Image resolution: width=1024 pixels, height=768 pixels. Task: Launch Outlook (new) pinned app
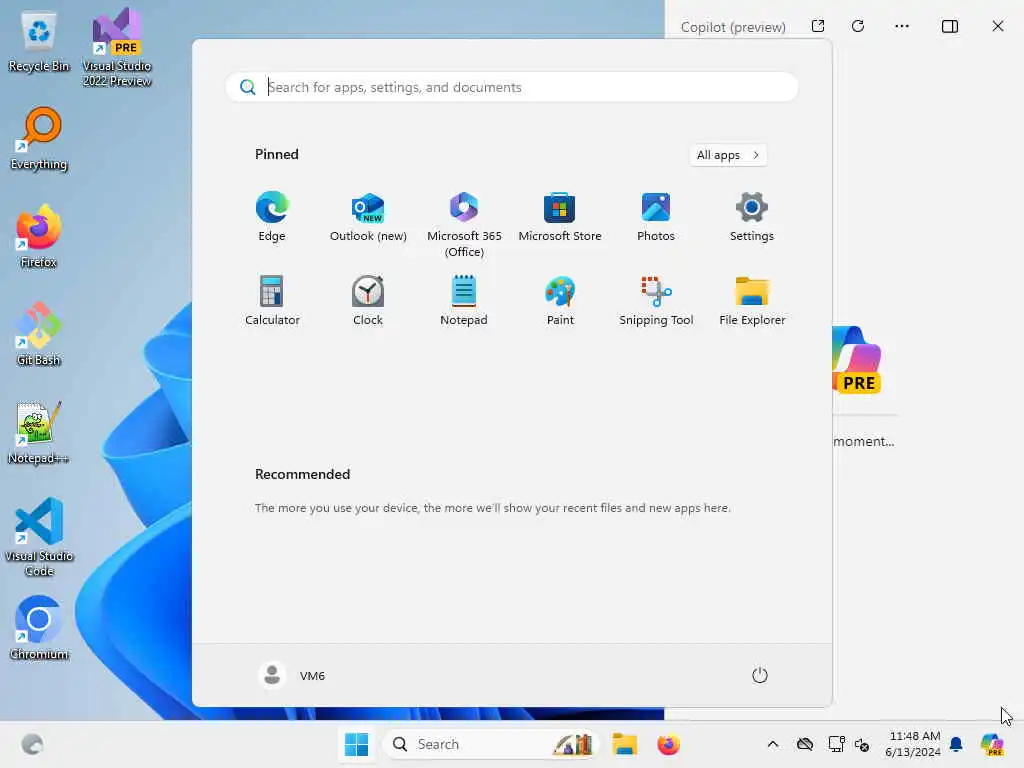368,217
